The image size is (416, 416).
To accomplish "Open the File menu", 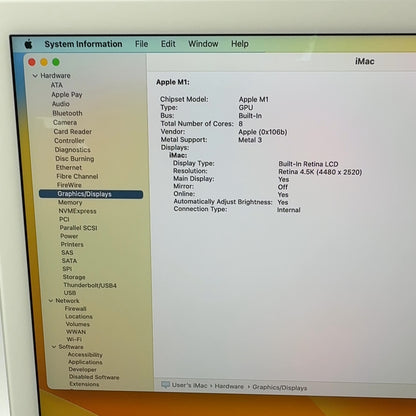I will tap(141, 44).
